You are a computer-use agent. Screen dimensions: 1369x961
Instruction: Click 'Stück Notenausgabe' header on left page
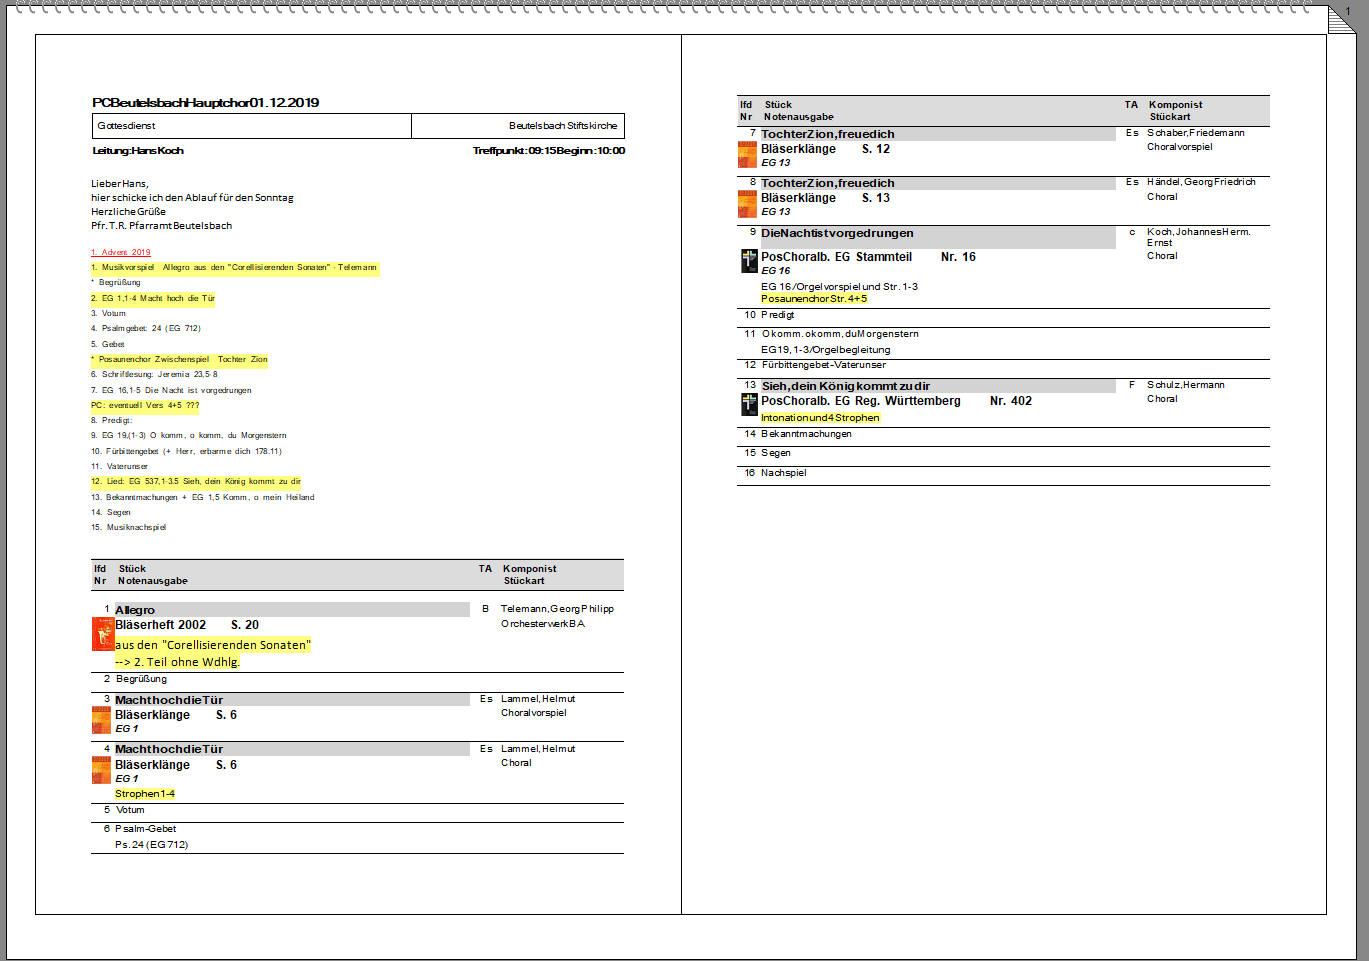coord(152,575)
